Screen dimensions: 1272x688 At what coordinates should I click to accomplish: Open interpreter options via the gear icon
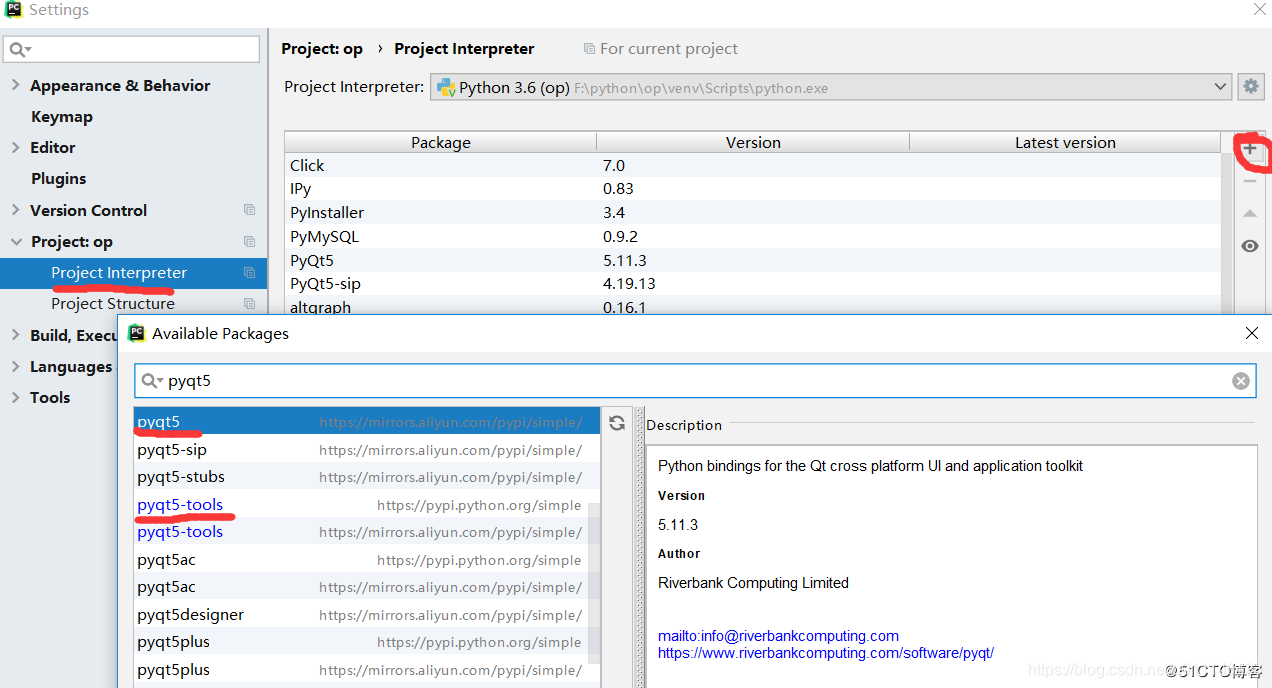click(1250, 86)
